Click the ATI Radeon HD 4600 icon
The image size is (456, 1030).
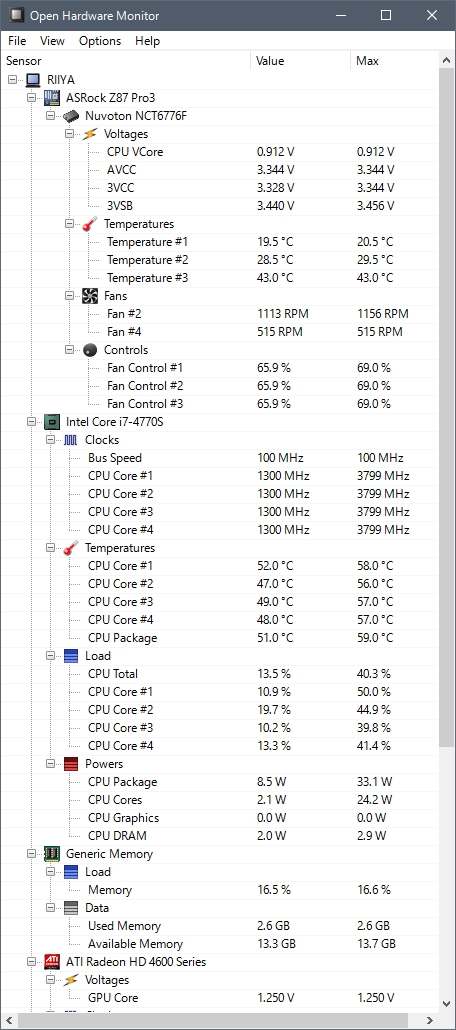[52, 962]
